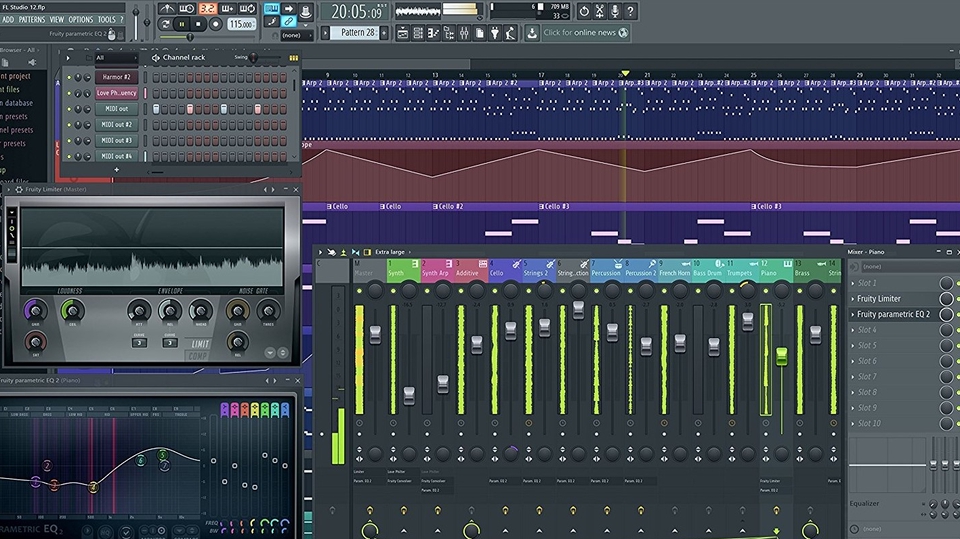Click the MIDI out #2 channel button
Image resolution: width=960 pixels, height=539 pixels.
click(x=116, y=124)
